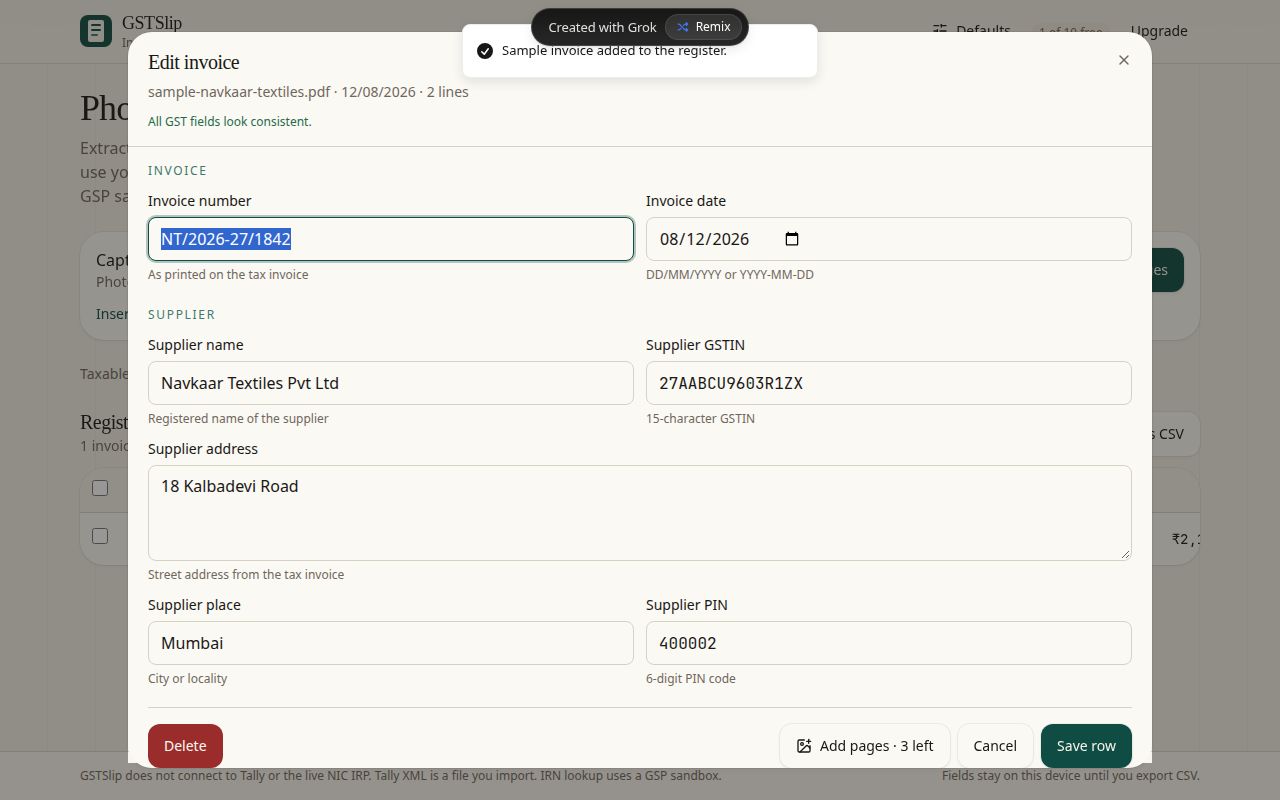
Task: Edit the Supplier name field
Action: coord(391,383)
